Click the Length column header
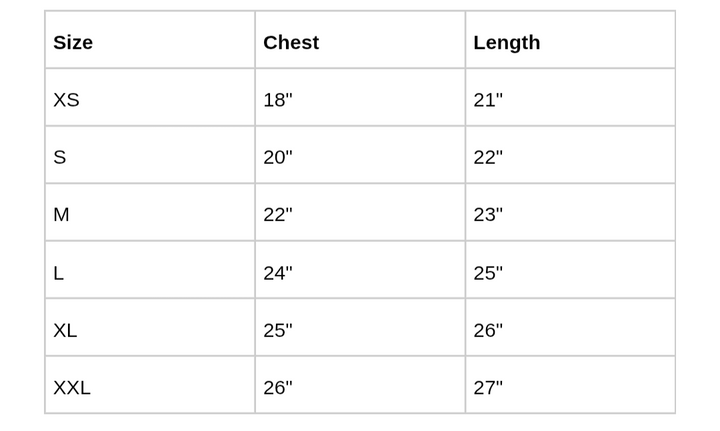Viewport: 720px width, 431px height. (x=506, y=42)
